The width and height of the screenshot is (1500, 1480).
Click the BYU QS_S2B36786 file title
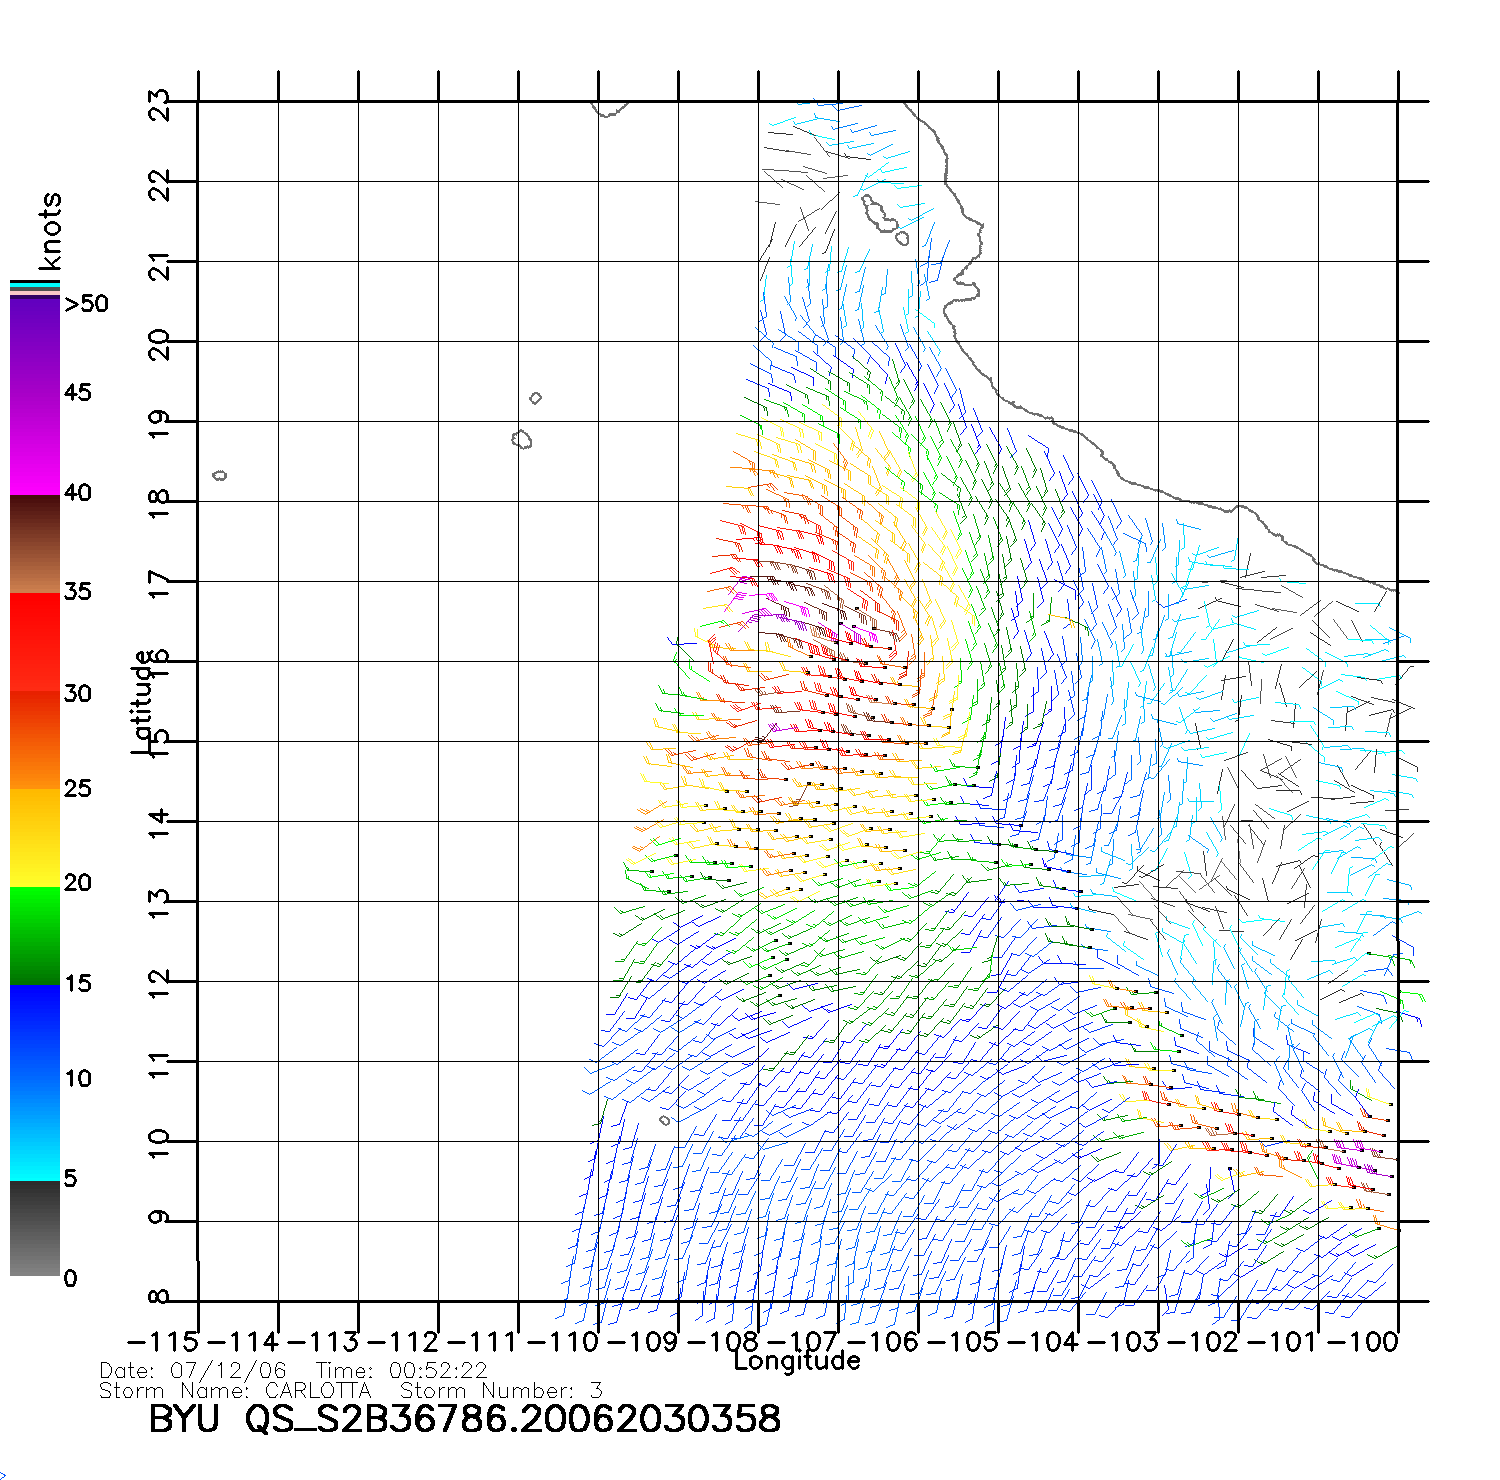click(464, 1419)
